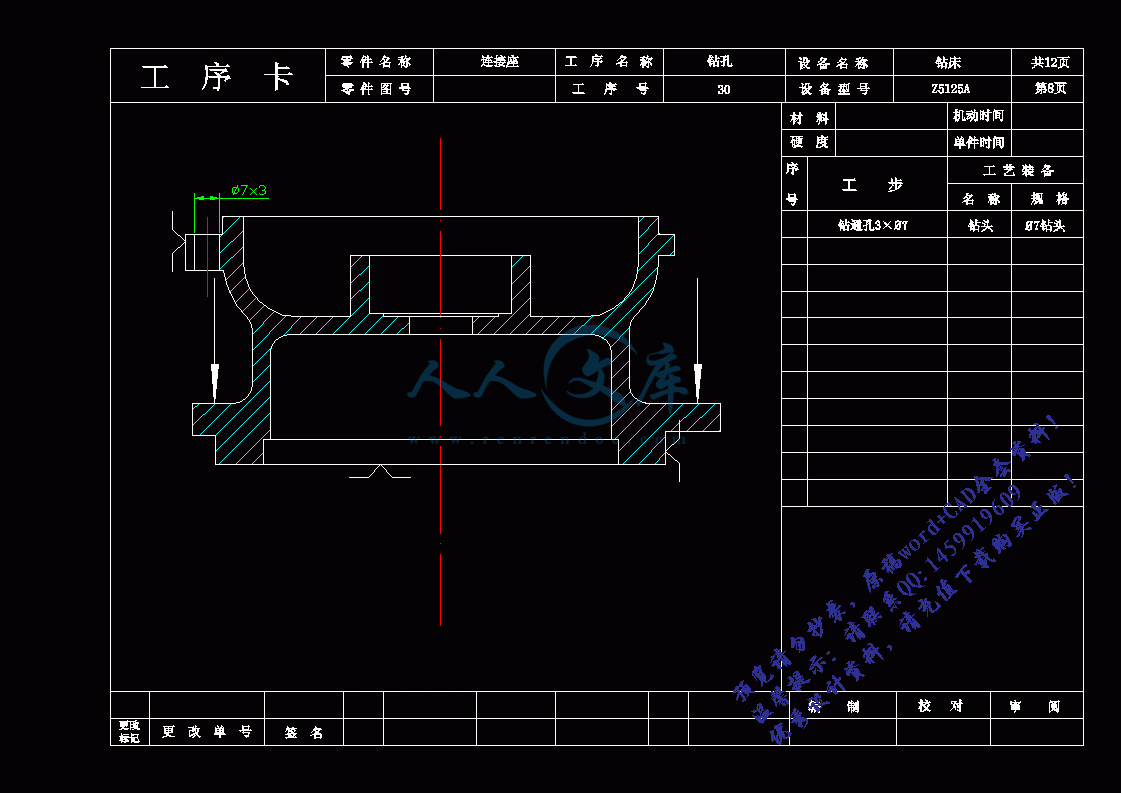1121x793 pixels.
Task: Select the 更改单号 cell in footer
Action: pyautogui.click(x=207, y=732)
